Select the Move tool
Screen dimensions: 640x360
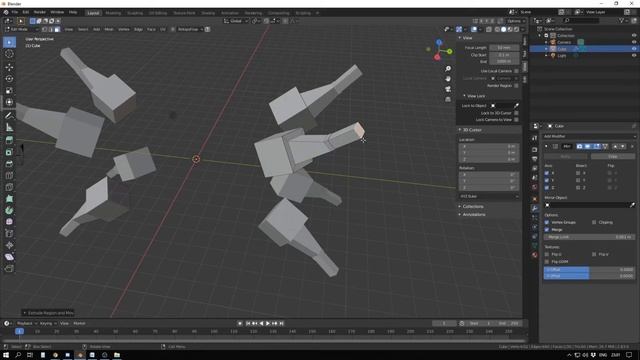pyautogui.click(x=9, y=67)
